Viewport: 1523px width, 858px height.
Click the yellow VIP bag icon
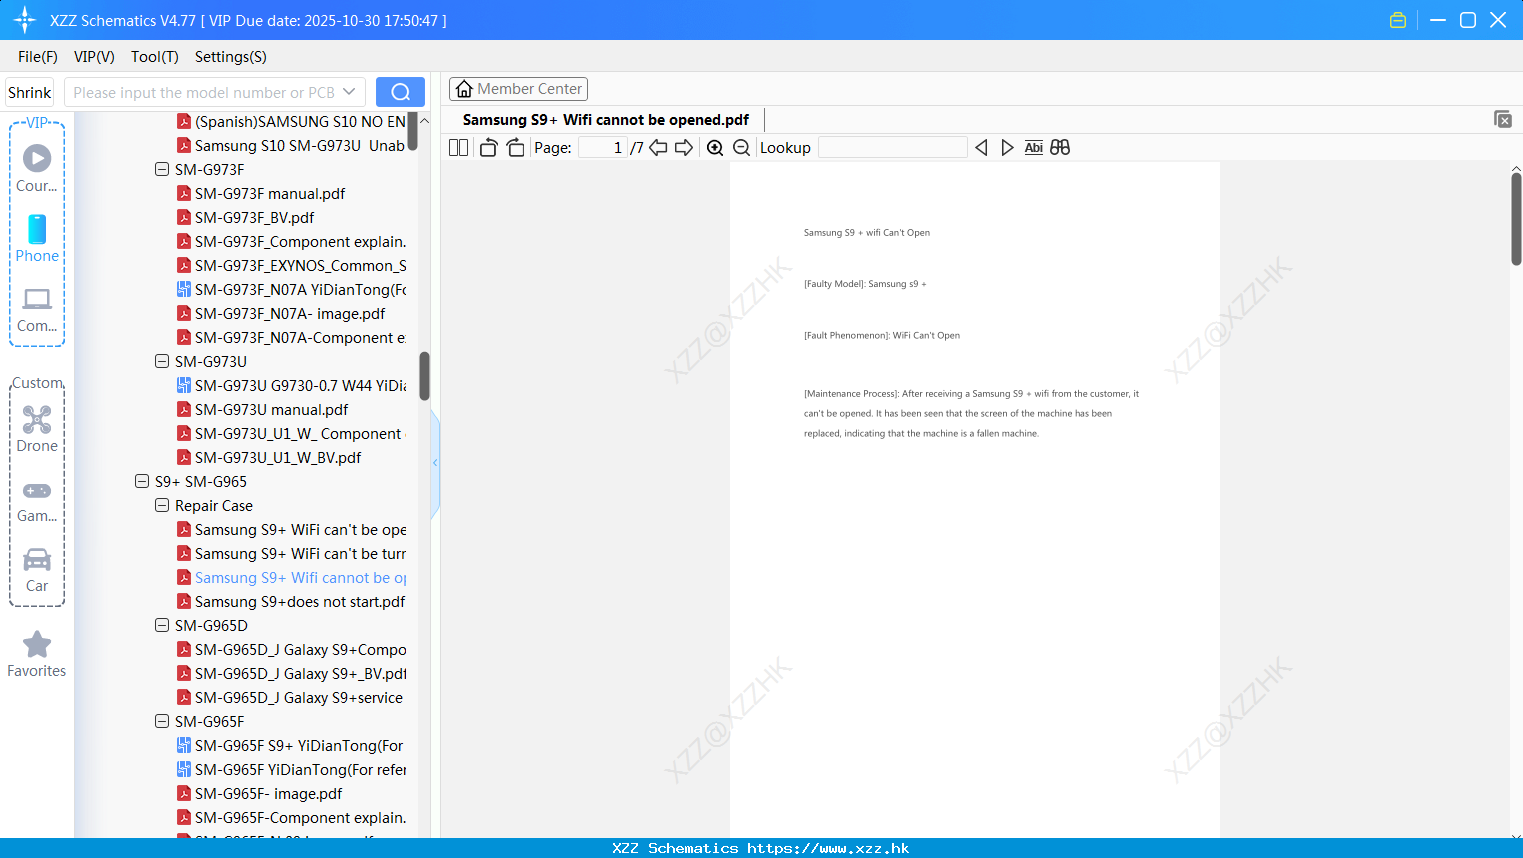tap(1398, 20)
